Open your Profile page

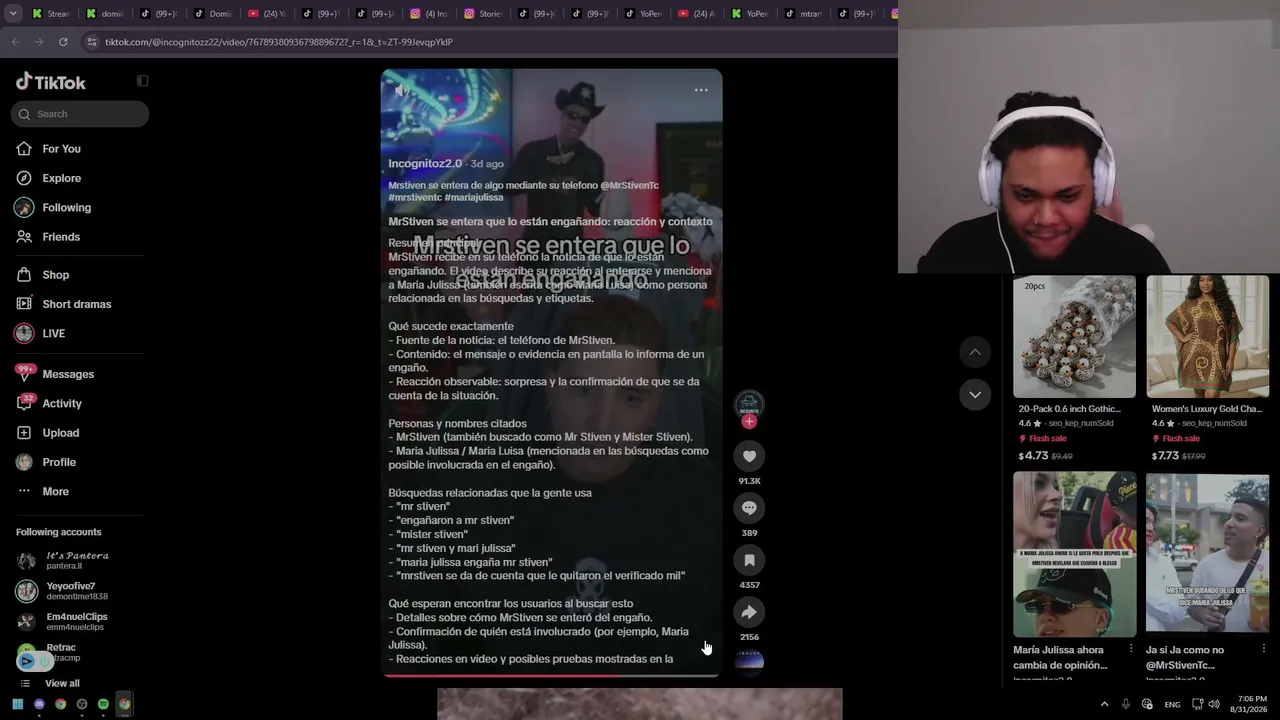tap(59, 462)
